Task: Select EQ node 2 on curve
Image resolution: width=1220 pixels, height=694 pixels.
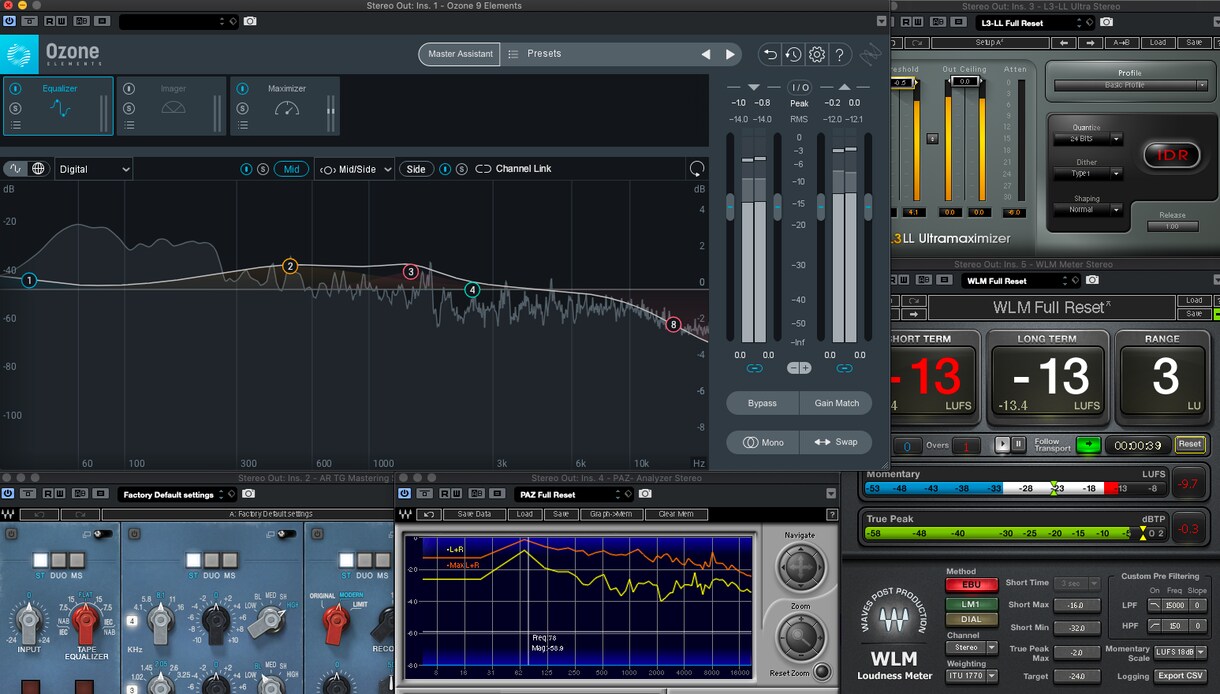Action: pos(290,266)
